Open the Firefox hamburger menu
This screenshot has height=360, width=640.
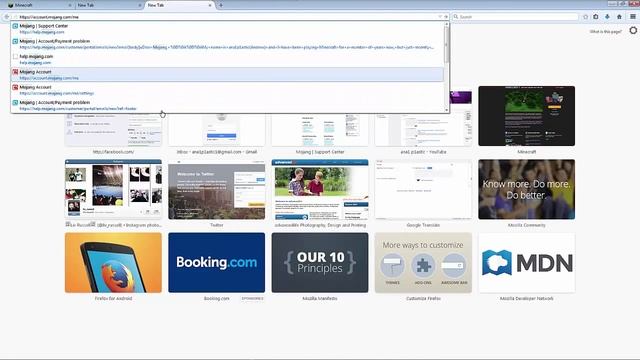(x=633, y=17)
